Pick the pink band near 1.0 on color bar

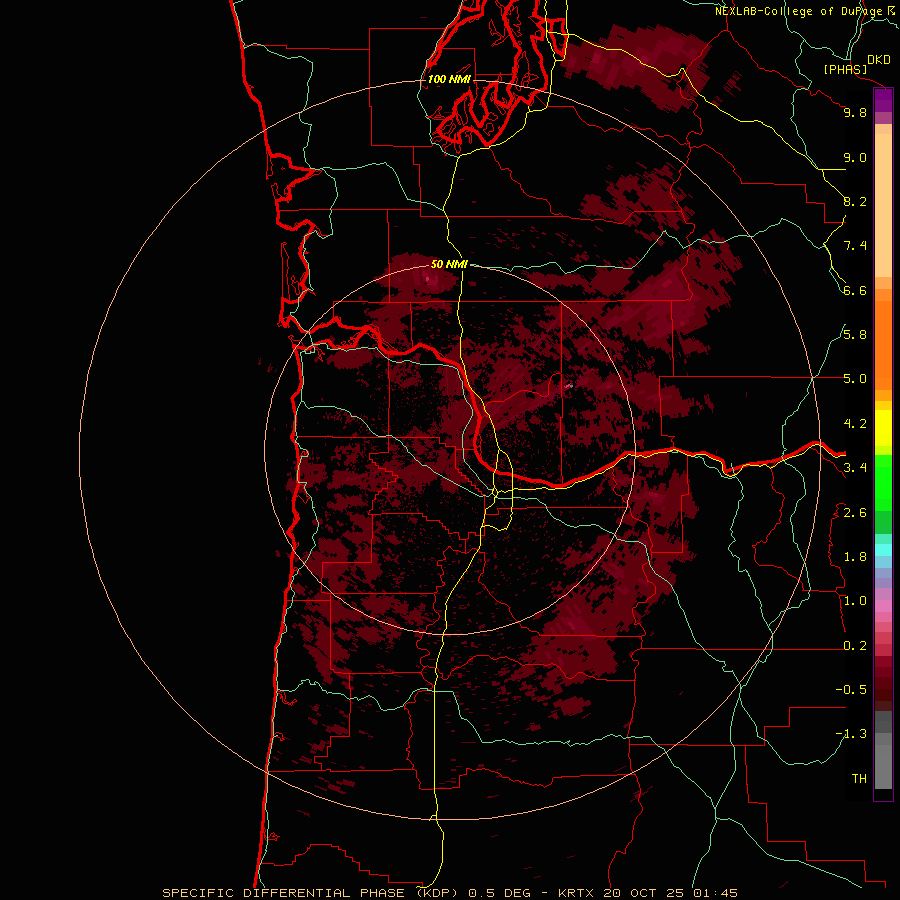pos(883,606)
